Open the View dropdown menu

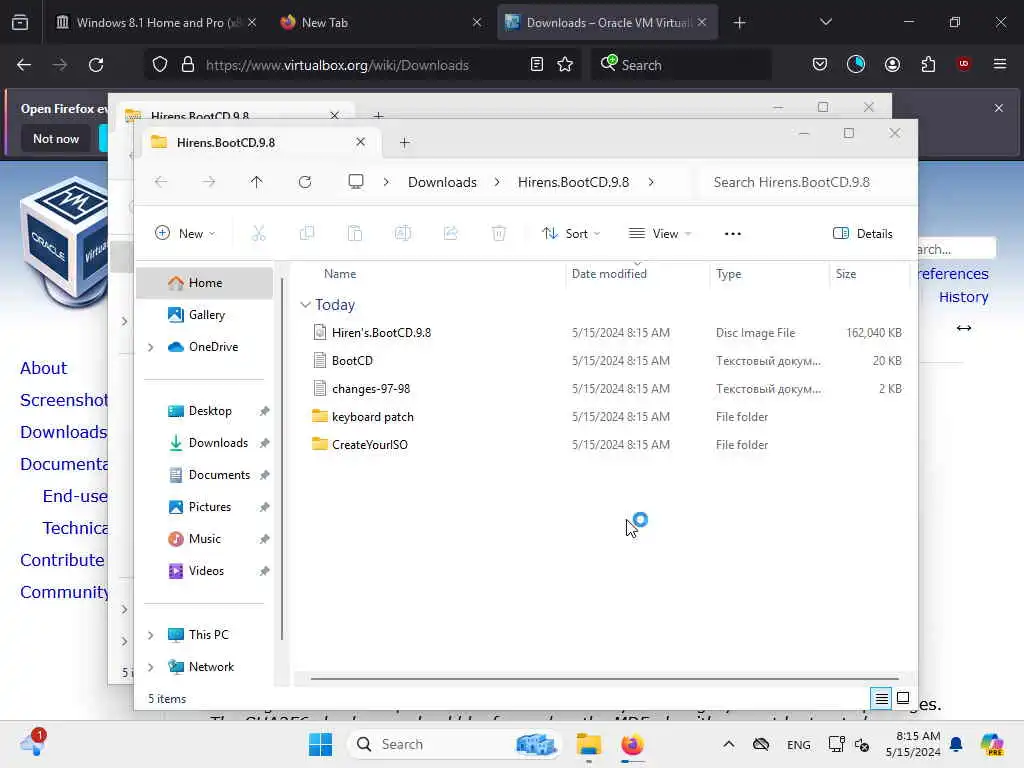(660, 233)
